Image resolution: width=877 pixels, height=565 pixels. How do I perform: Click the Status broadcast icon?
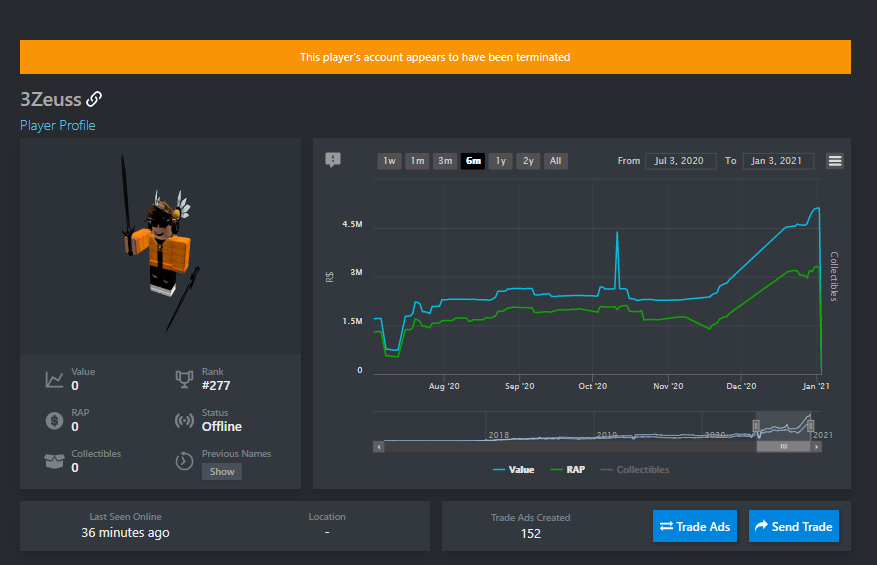(x=185, y=420)
